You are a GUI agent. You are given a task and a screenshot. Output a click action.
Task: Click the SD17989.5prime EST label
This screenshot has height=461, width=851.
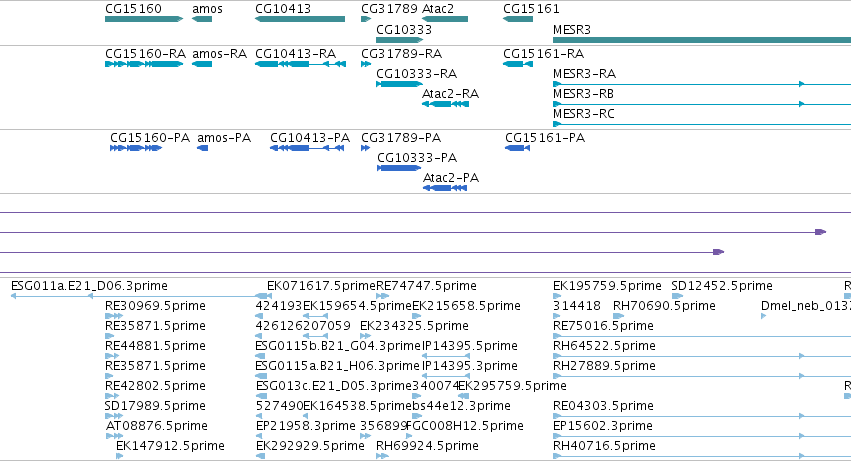point(155,406)
